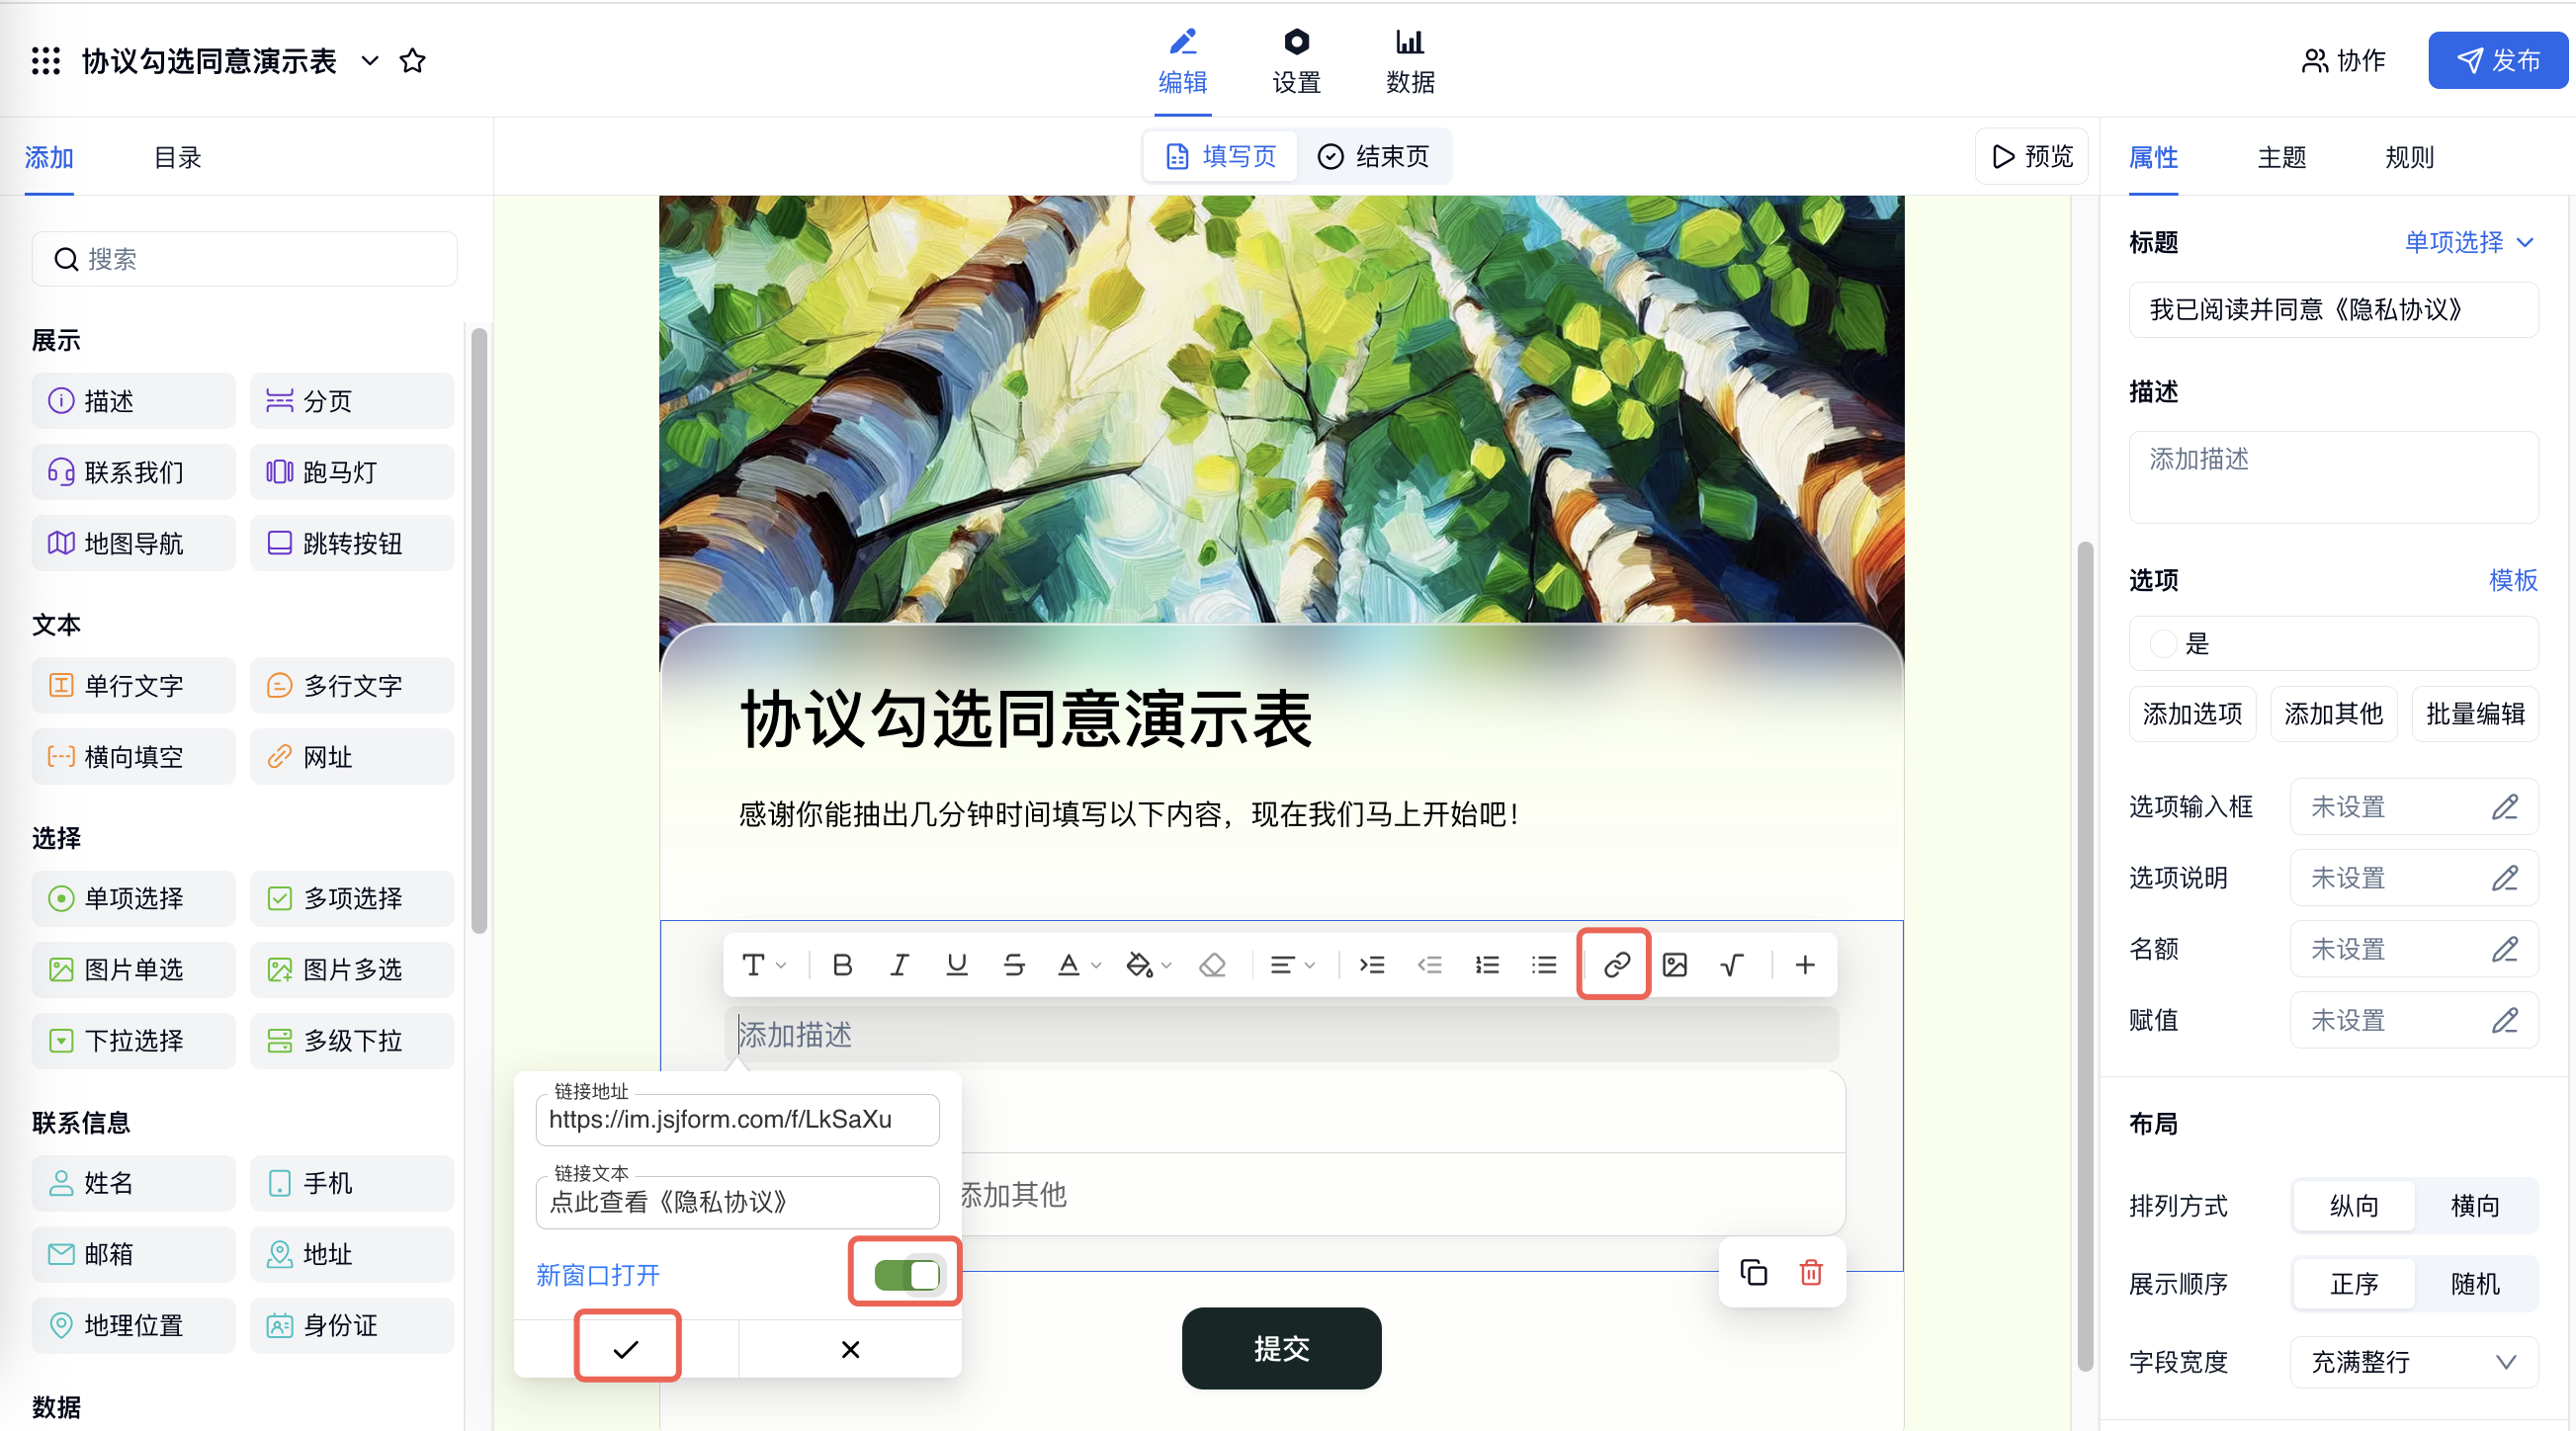This screenshot has height=1431, width=2576.
Task: Add a 跳转按钮 component
Action: (x=352, y=543)
